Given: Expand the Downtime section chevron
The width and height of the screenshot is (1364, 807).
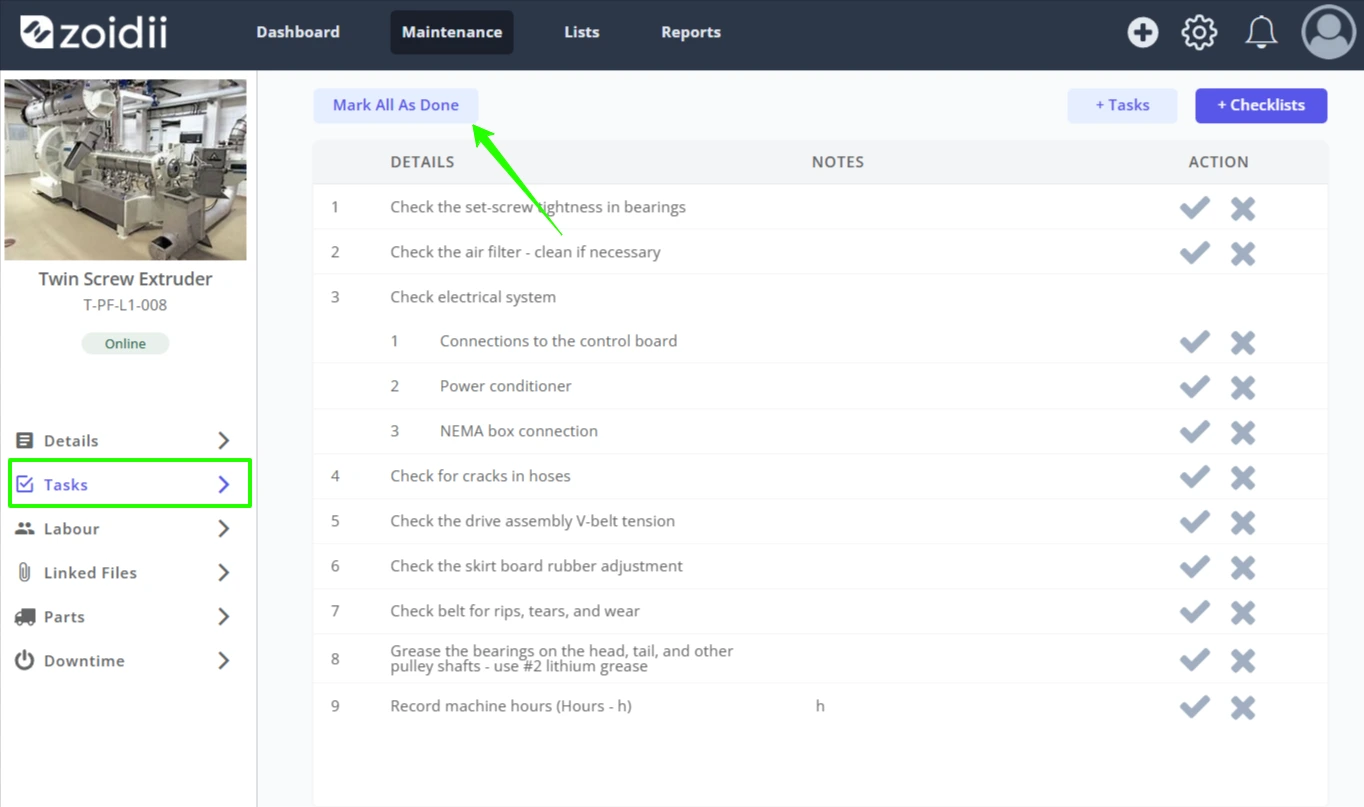Looking at the screenshot, I should pos(224,660).
